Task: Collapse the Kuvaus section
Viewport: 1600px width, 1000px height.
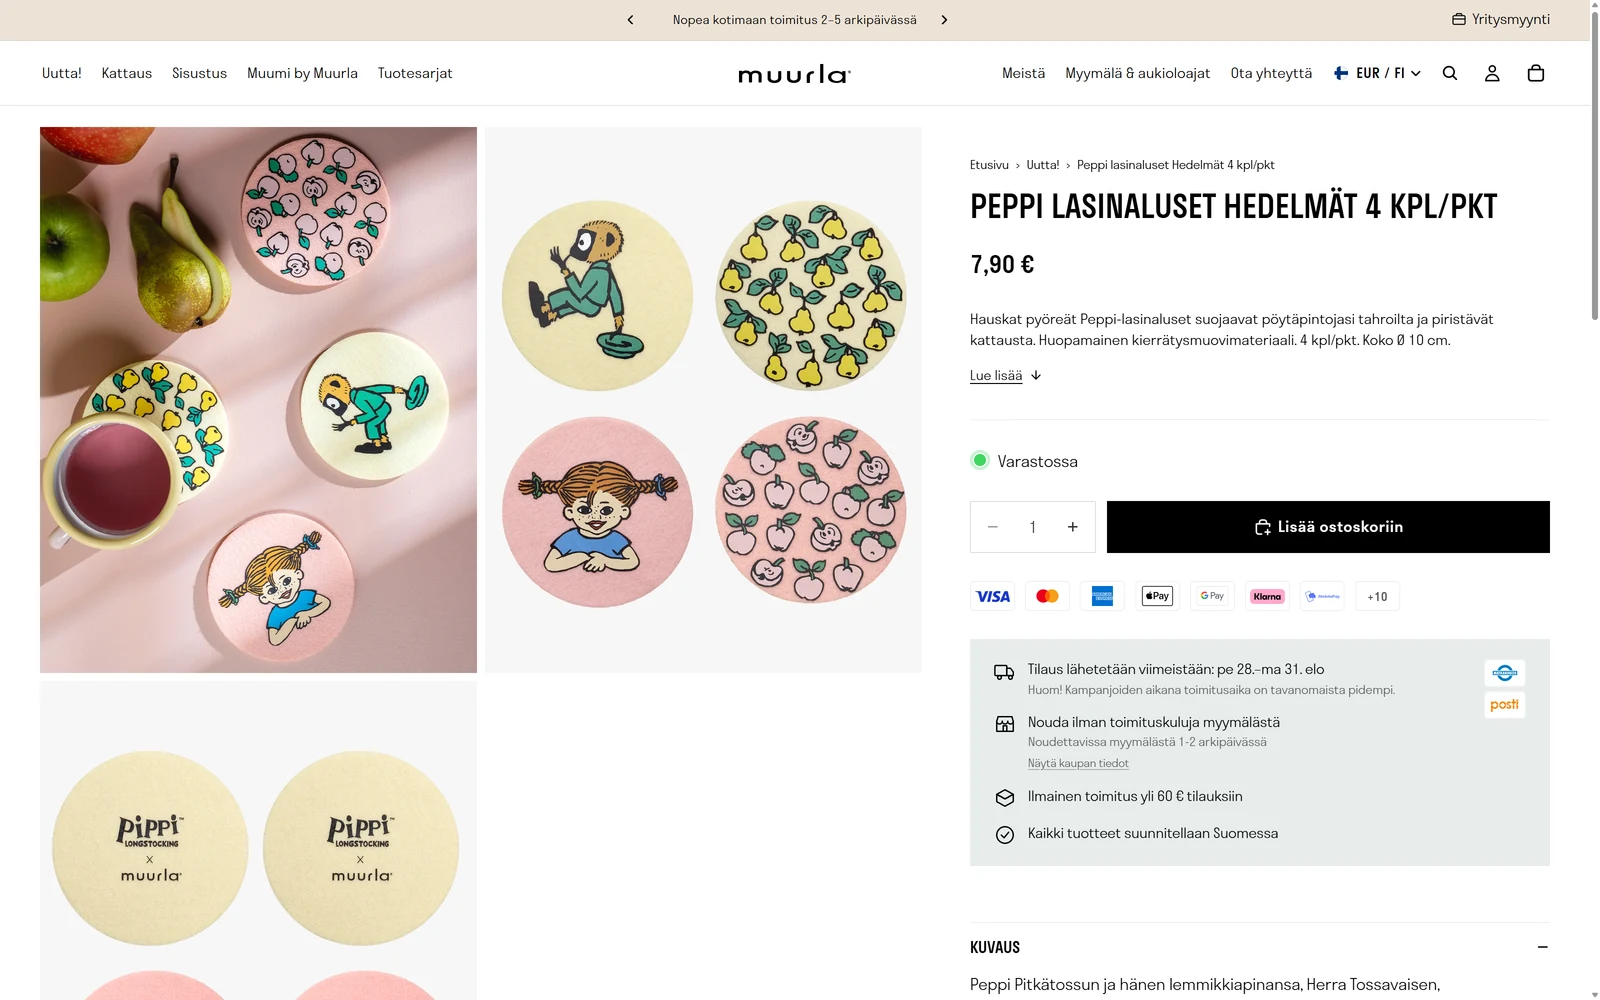Action: click(x=1543, y=947)
